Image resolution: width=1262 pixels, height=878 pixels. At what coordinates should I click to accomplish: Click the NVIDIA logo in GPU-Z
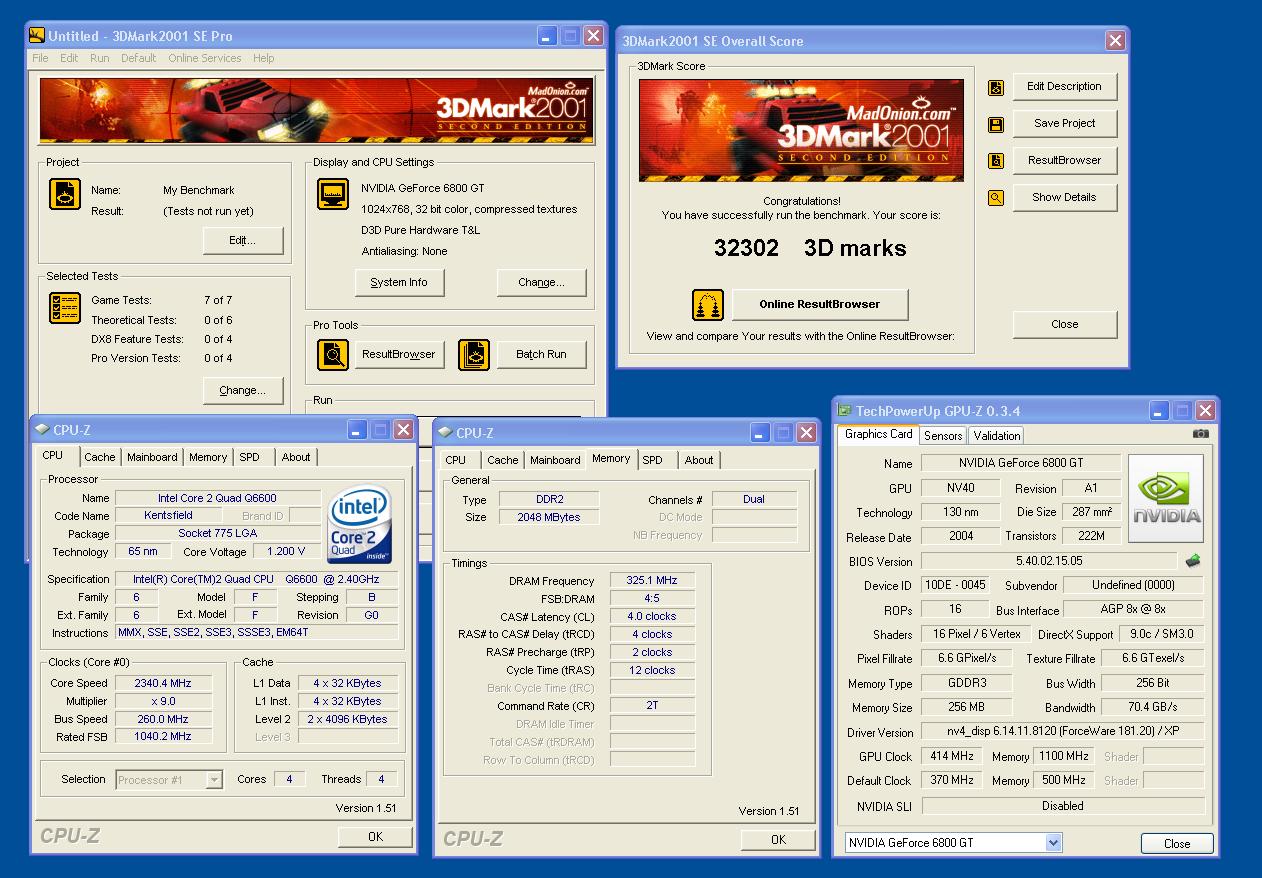click(1165, 498)
